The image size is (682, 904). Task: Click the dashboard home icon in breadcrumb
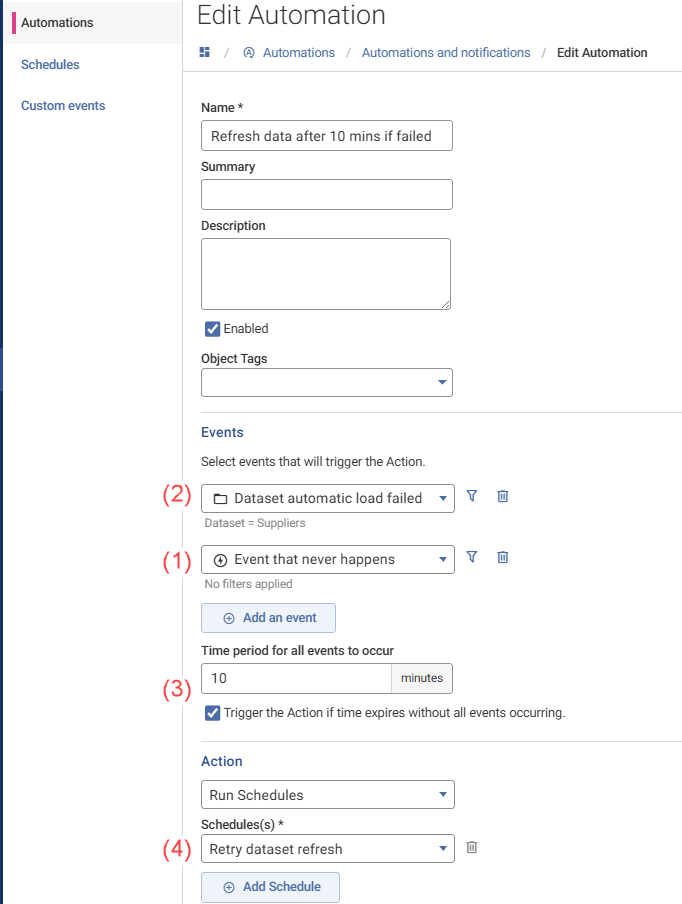click(x=205, y=52)
